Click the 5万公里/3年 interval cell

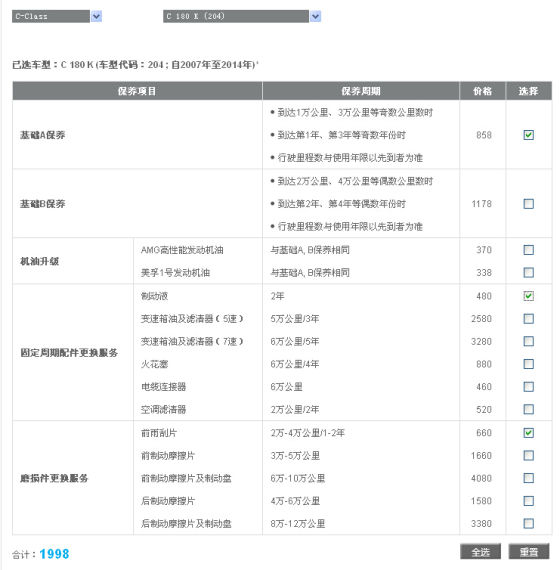[295, 319]
